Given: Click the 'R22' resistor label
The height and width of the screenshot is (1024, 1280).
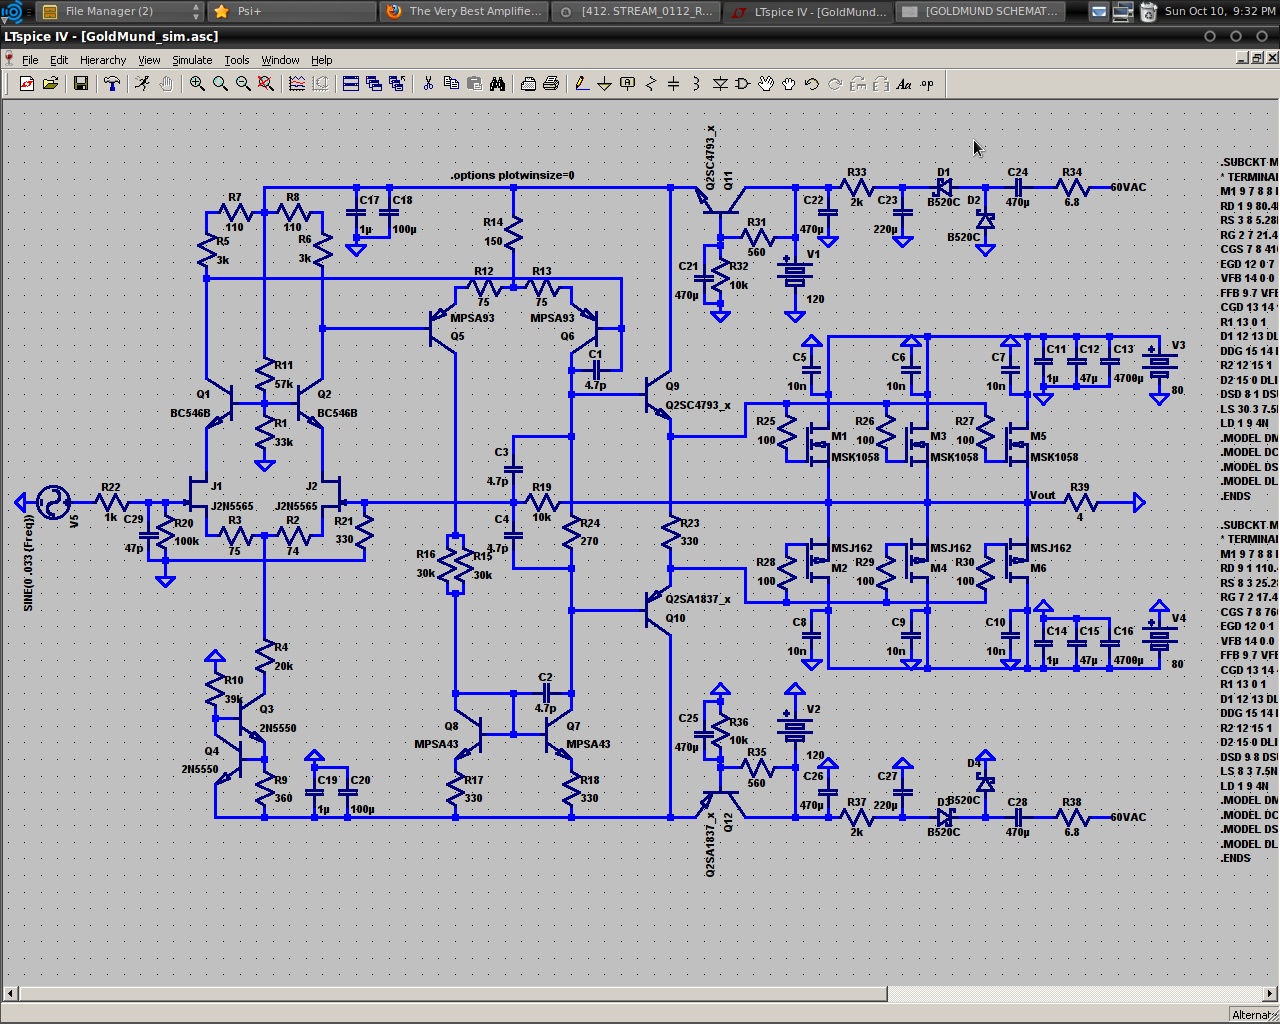Looking at the screenshot, I should [110, 488].
